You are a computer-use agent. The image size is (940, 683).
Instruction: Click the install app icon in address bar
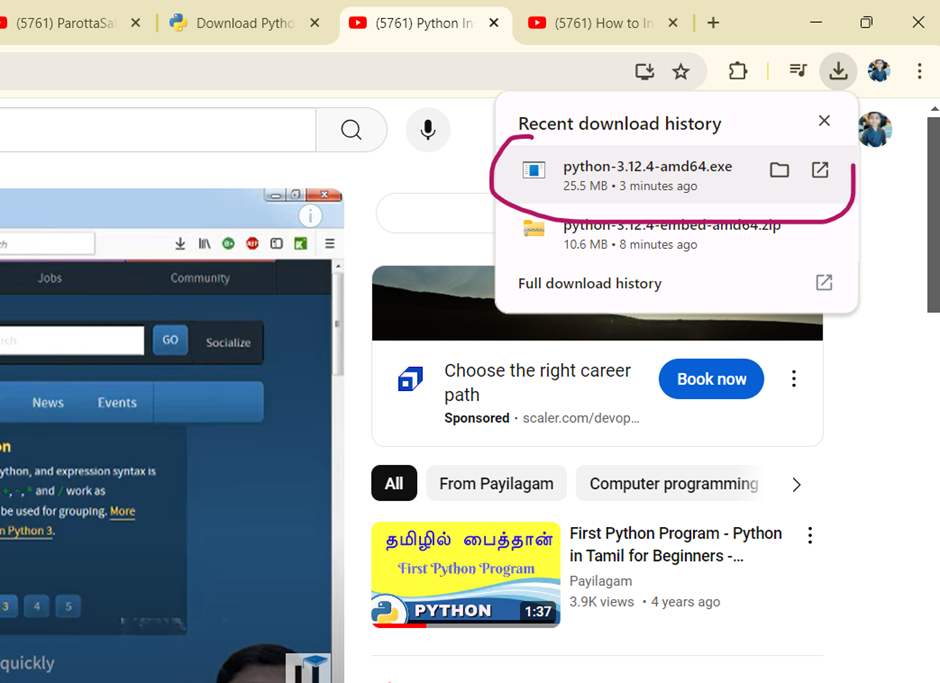[x=644, y=72]
